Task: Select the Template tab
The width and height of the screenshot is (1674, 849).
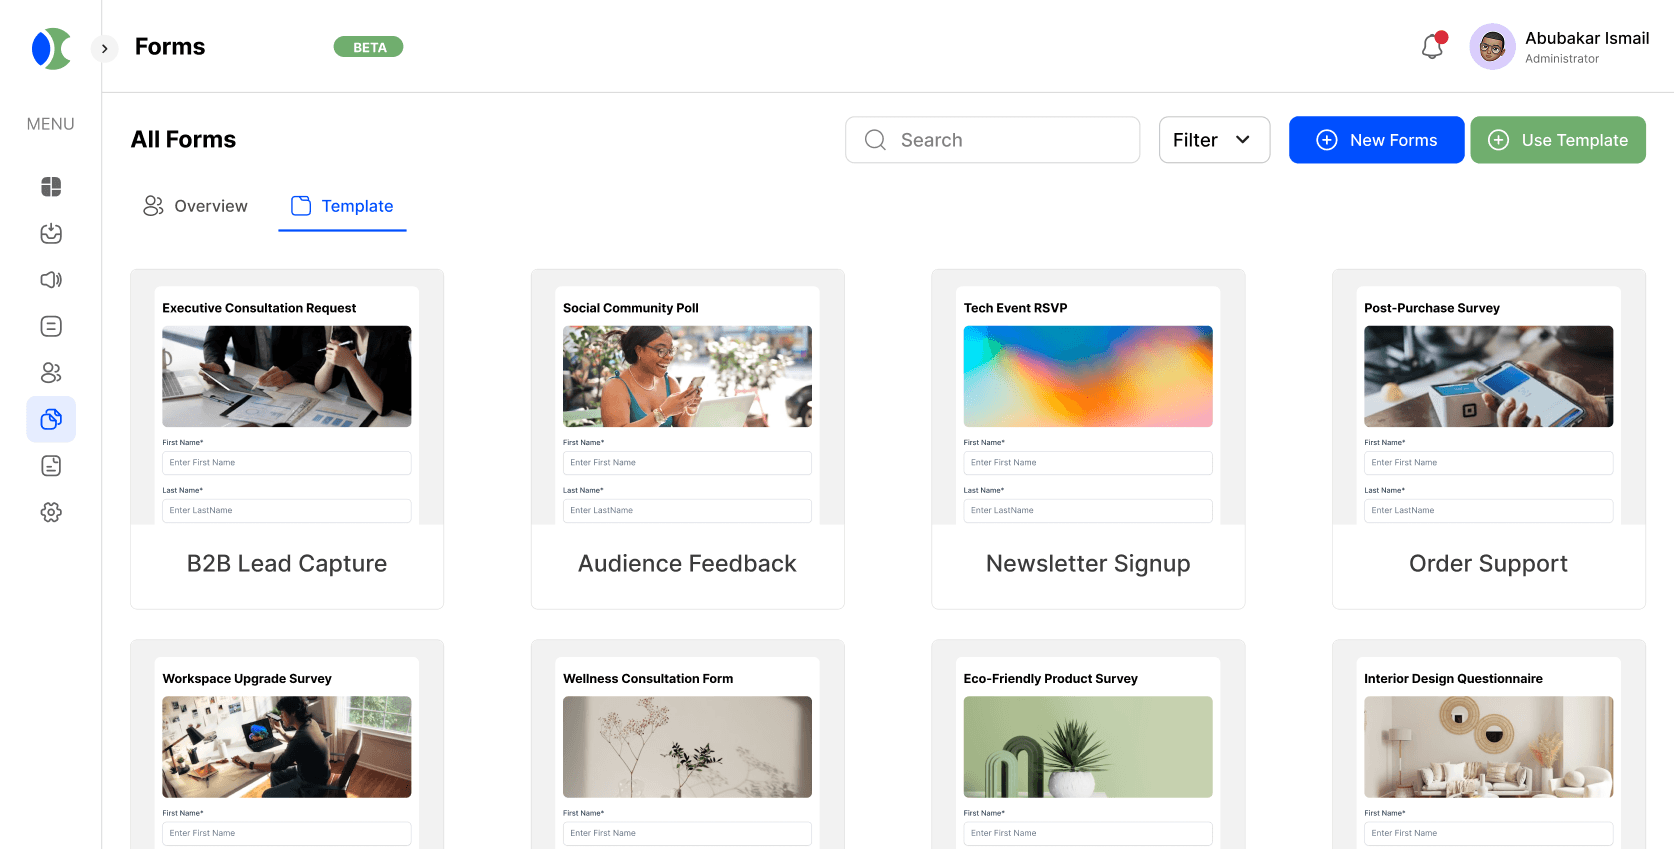Action: (342, 206)
